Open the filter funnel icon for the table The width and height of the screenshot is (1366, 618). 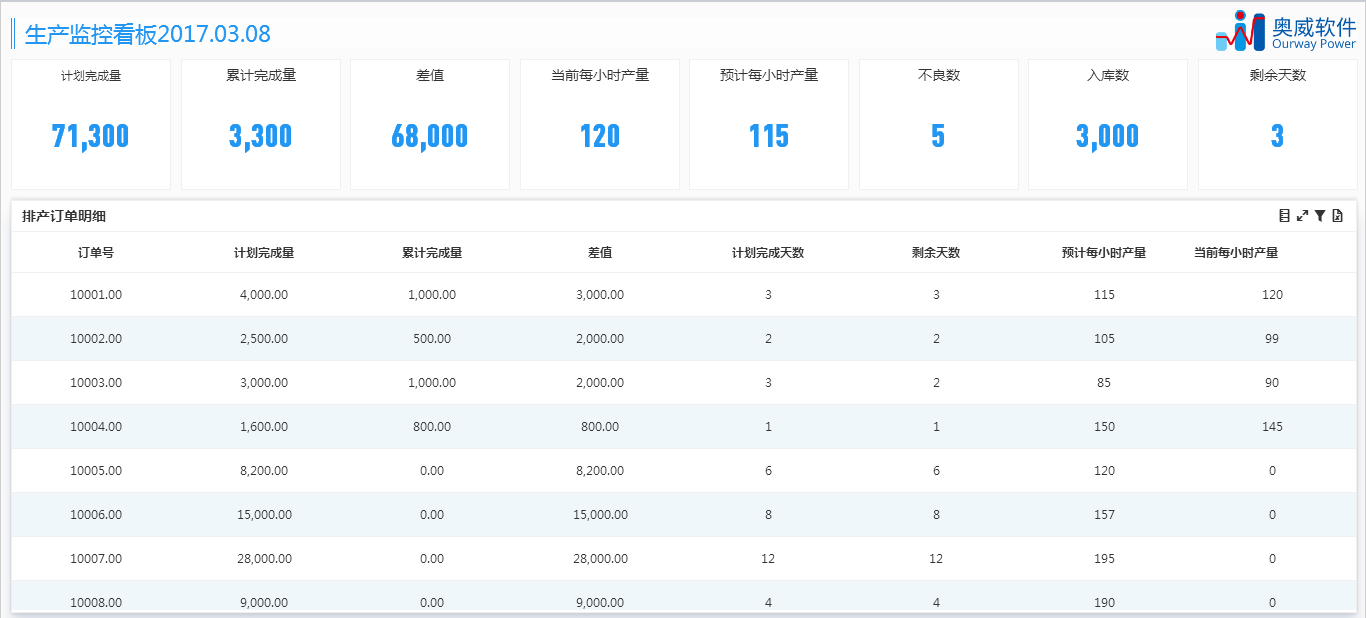(1320, 216)
